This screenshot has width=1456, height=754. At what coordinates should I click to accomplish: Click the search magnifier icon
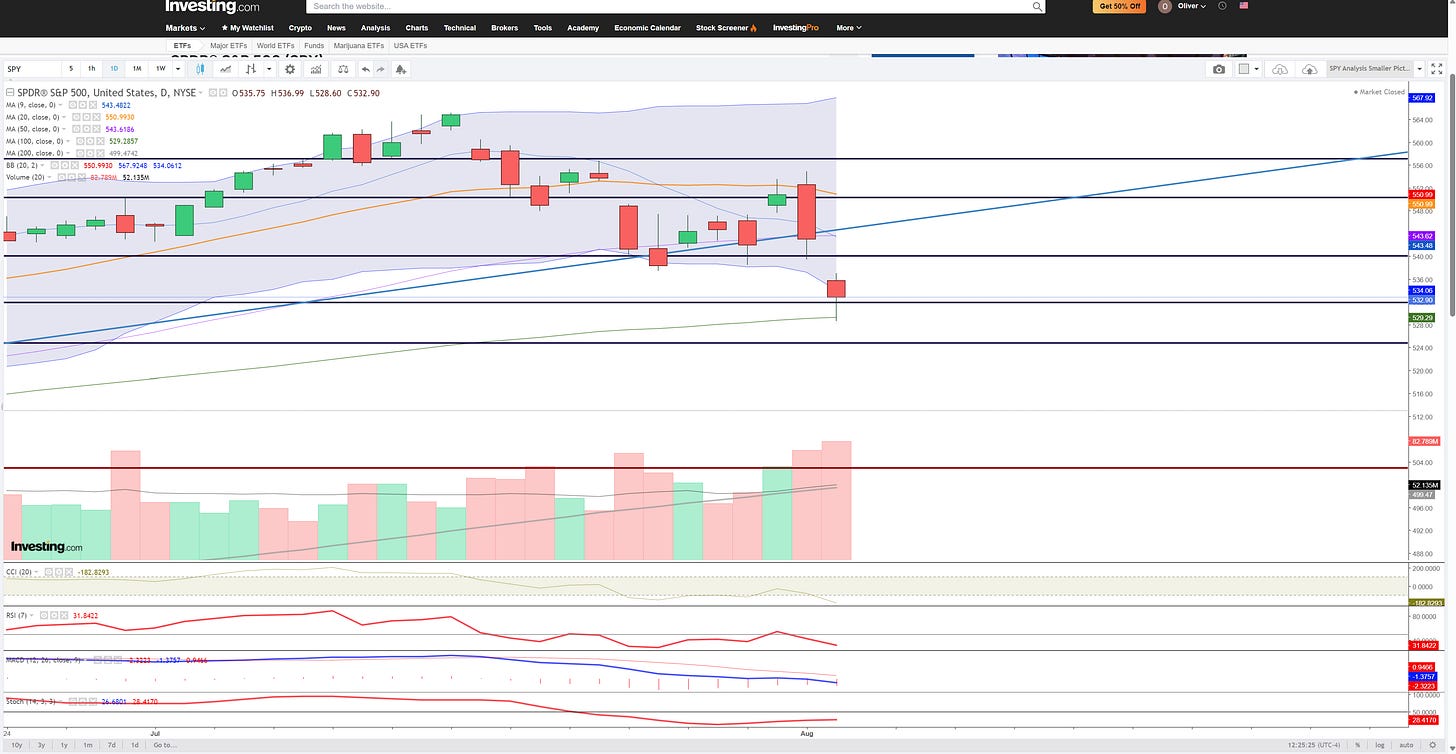pos(1037,6)
